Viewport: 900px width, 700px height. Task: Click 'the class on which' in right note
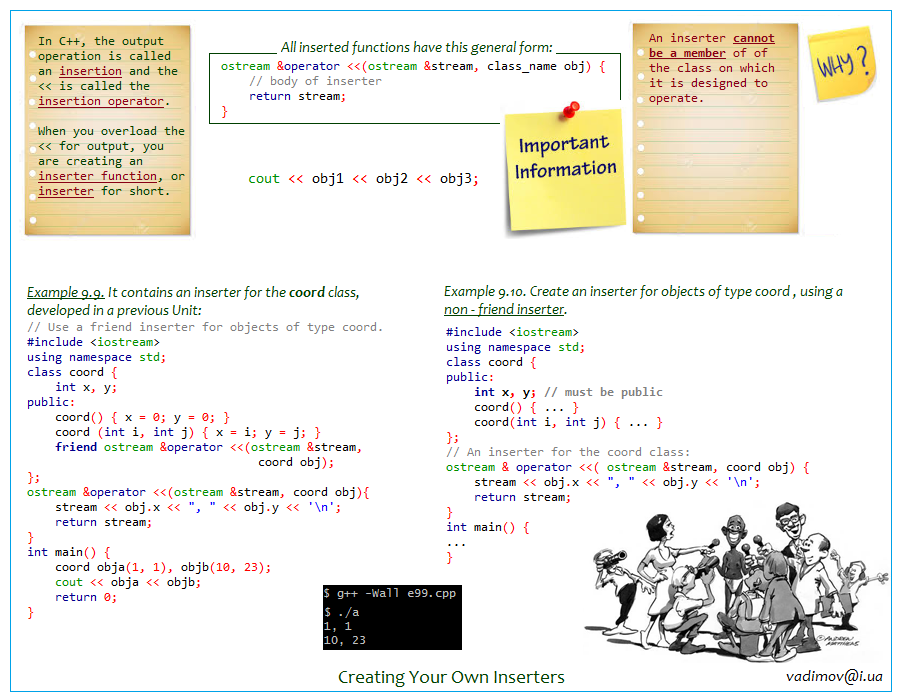coord(712,68)
